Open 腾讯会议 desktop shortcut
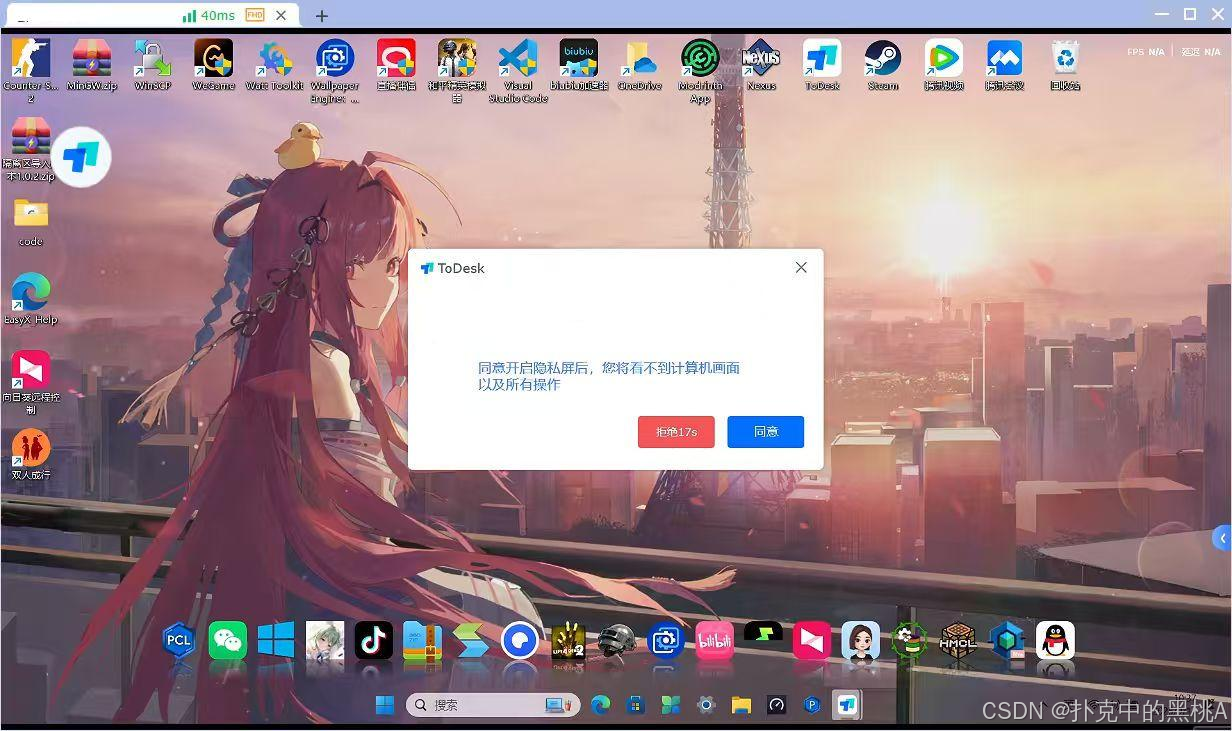 pyautogui.click(x=1004, y=66)
